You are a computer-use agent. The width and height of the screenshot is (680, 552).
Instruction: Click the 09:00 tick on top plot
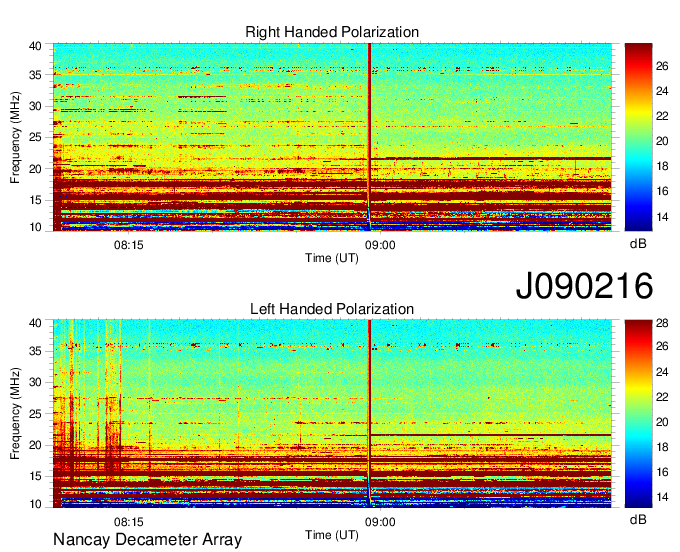tap(380, 245)
